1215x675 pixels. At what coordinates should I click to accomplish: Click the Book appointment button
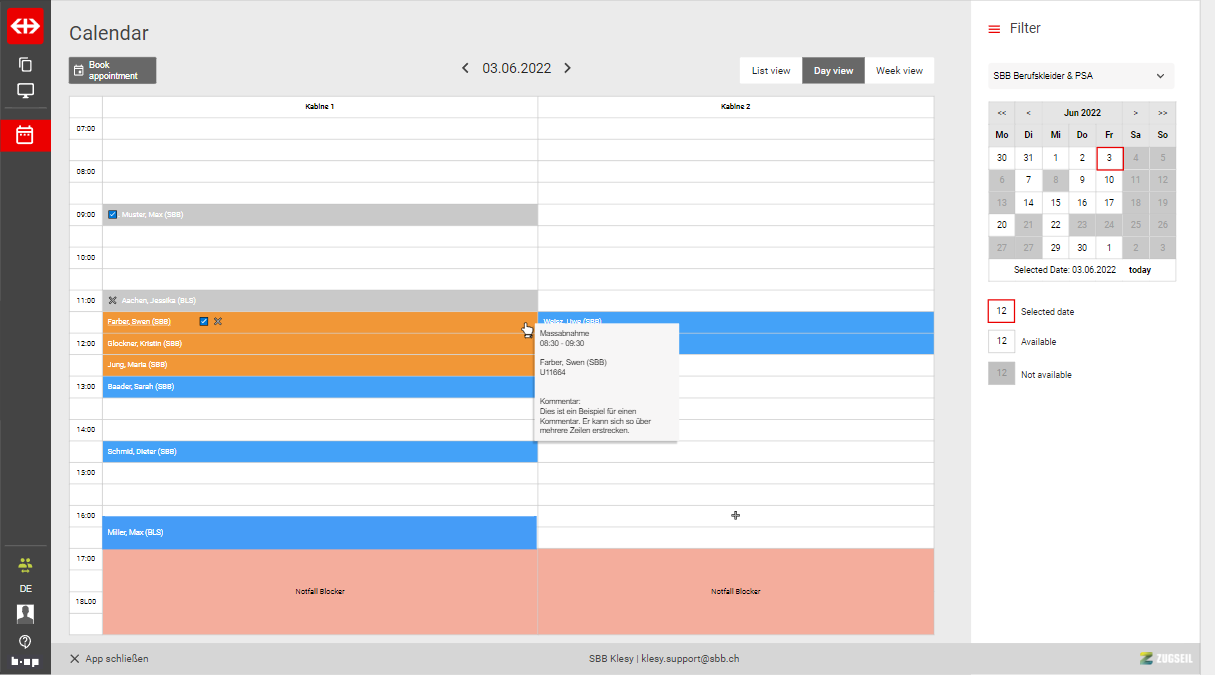click(x=112, y=70)
